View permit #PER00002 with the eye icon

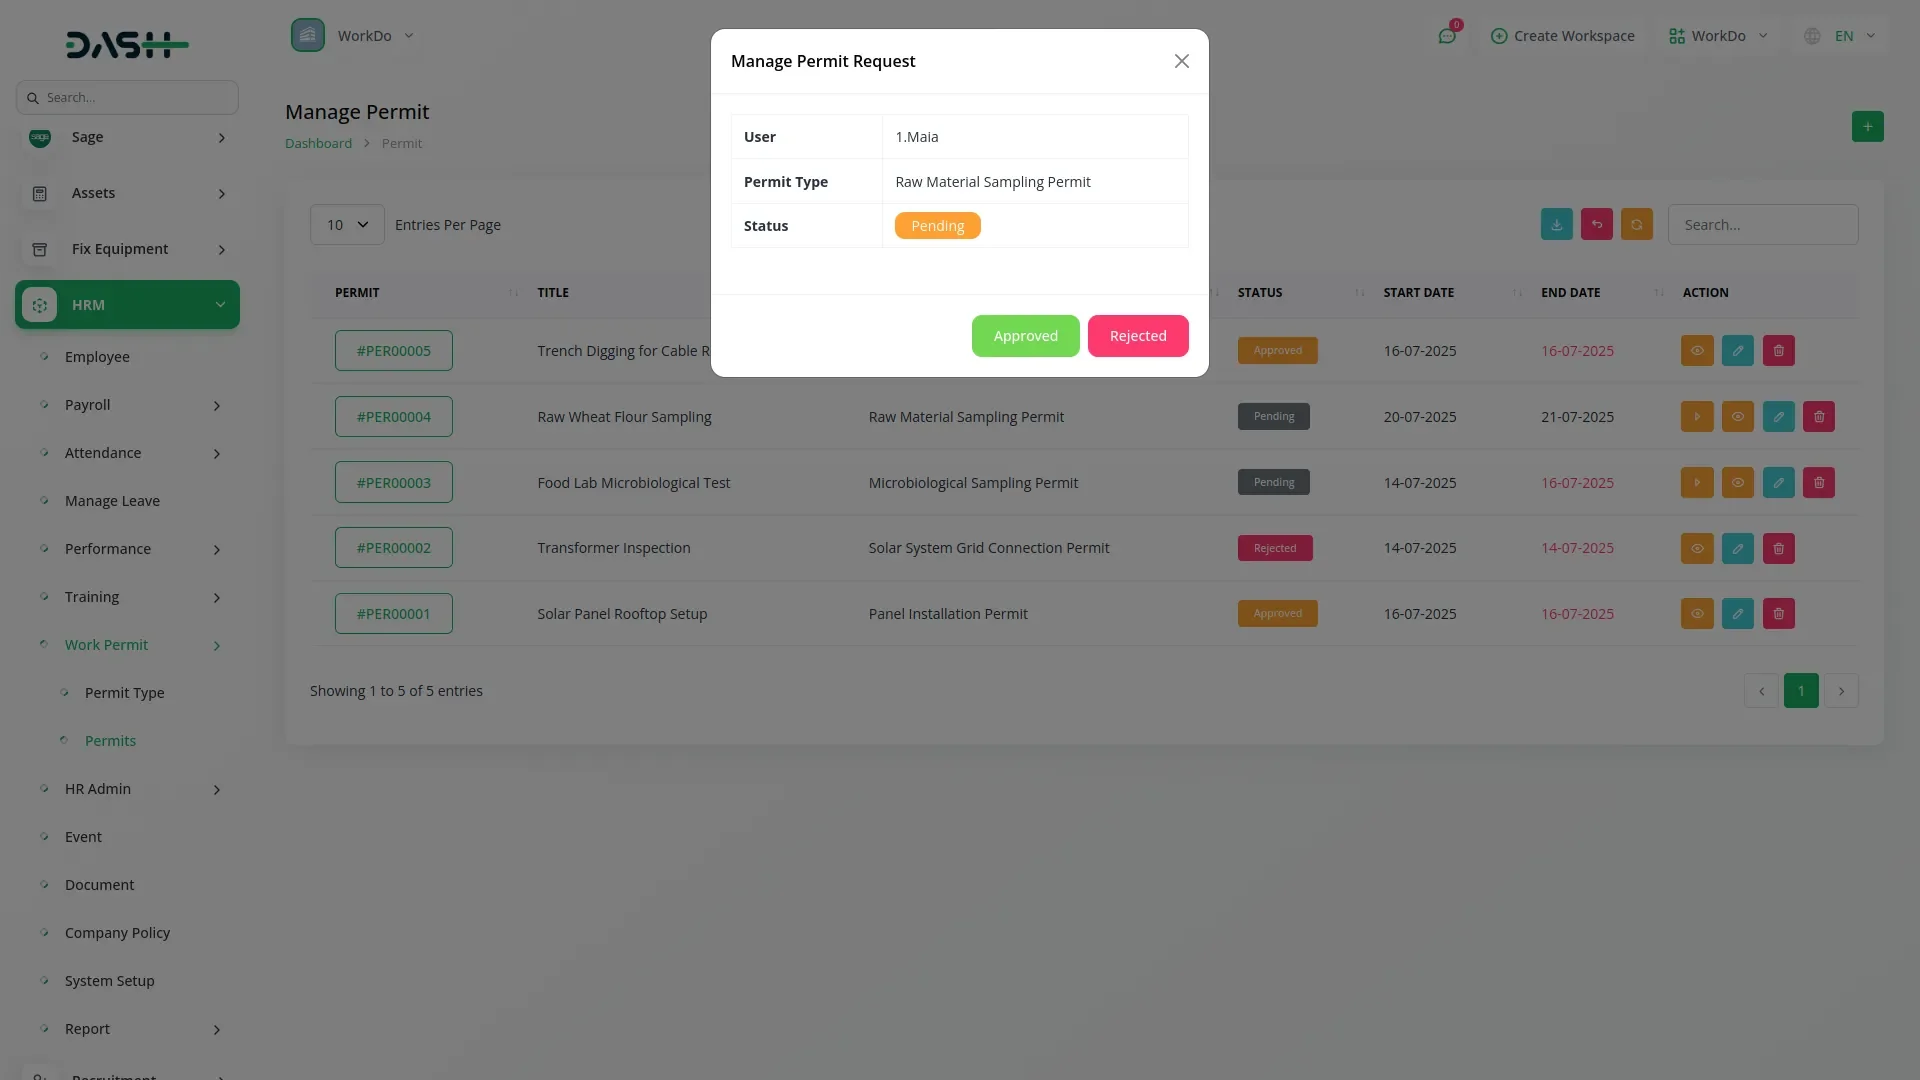(1696, 549)
